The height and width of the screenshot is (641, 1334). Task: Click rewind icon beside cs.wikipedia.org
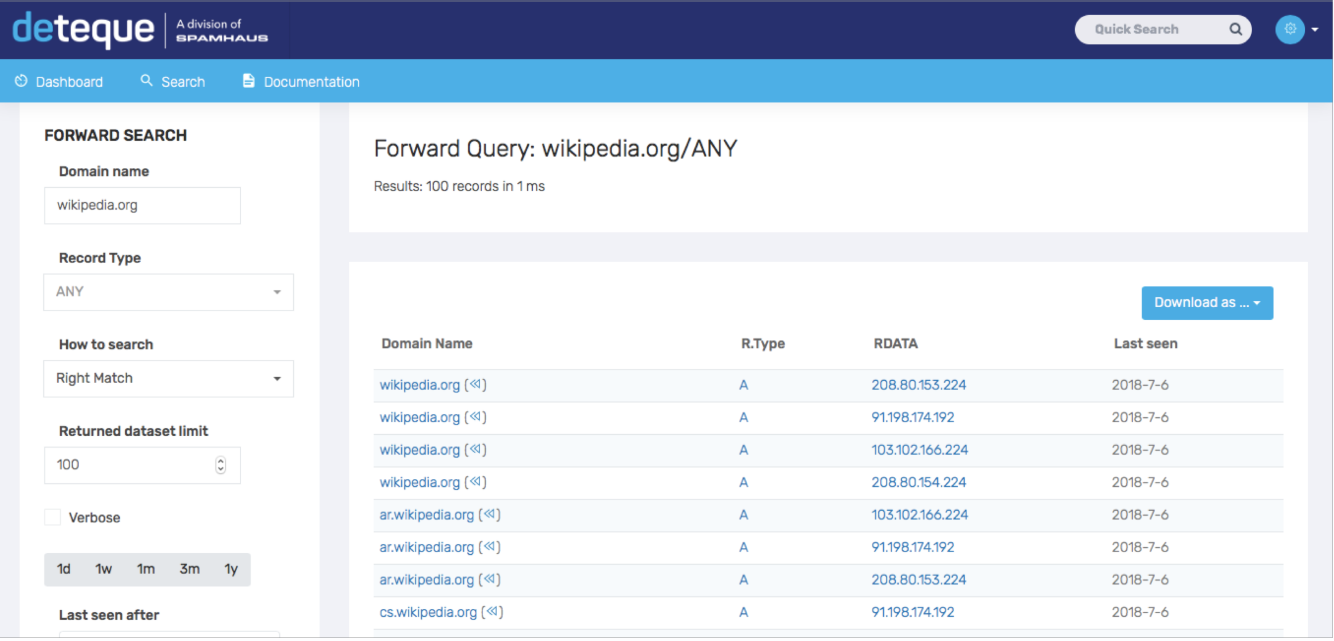pyautogui.click(x=493, y=612)
